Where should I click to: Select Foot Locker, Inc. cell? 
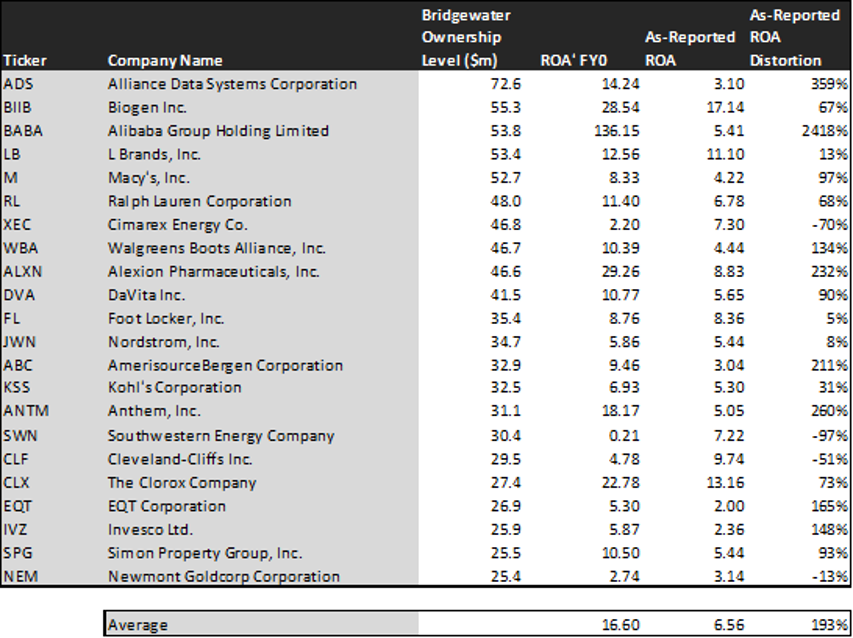coord(166,318)
